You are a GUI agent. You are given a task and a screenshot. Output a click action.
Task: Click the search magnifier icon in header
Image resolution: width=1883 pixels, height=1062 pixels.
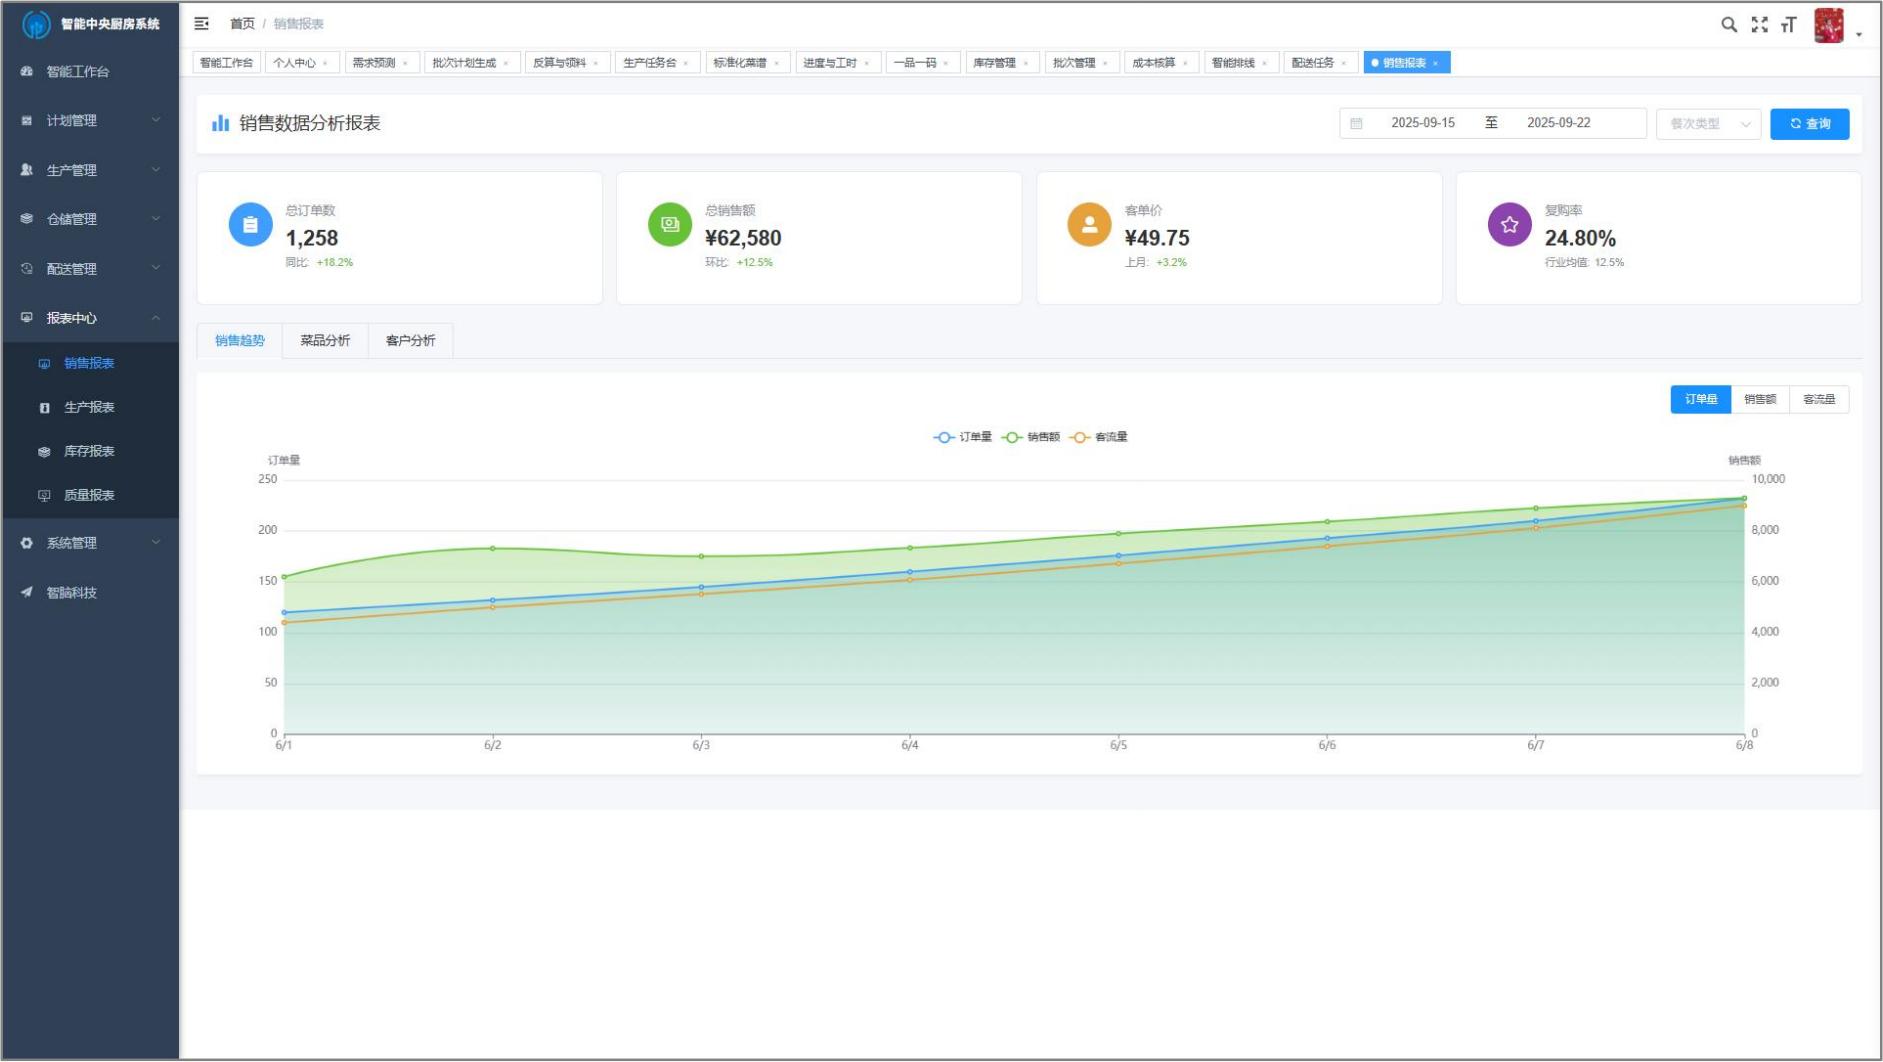(x=1728, y=25)
